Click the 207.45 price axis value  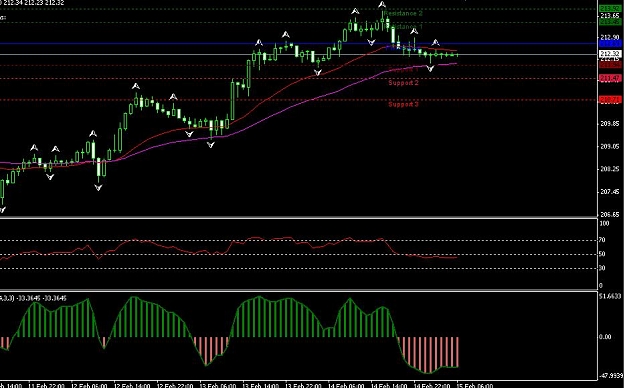click(x=610, y=192)
